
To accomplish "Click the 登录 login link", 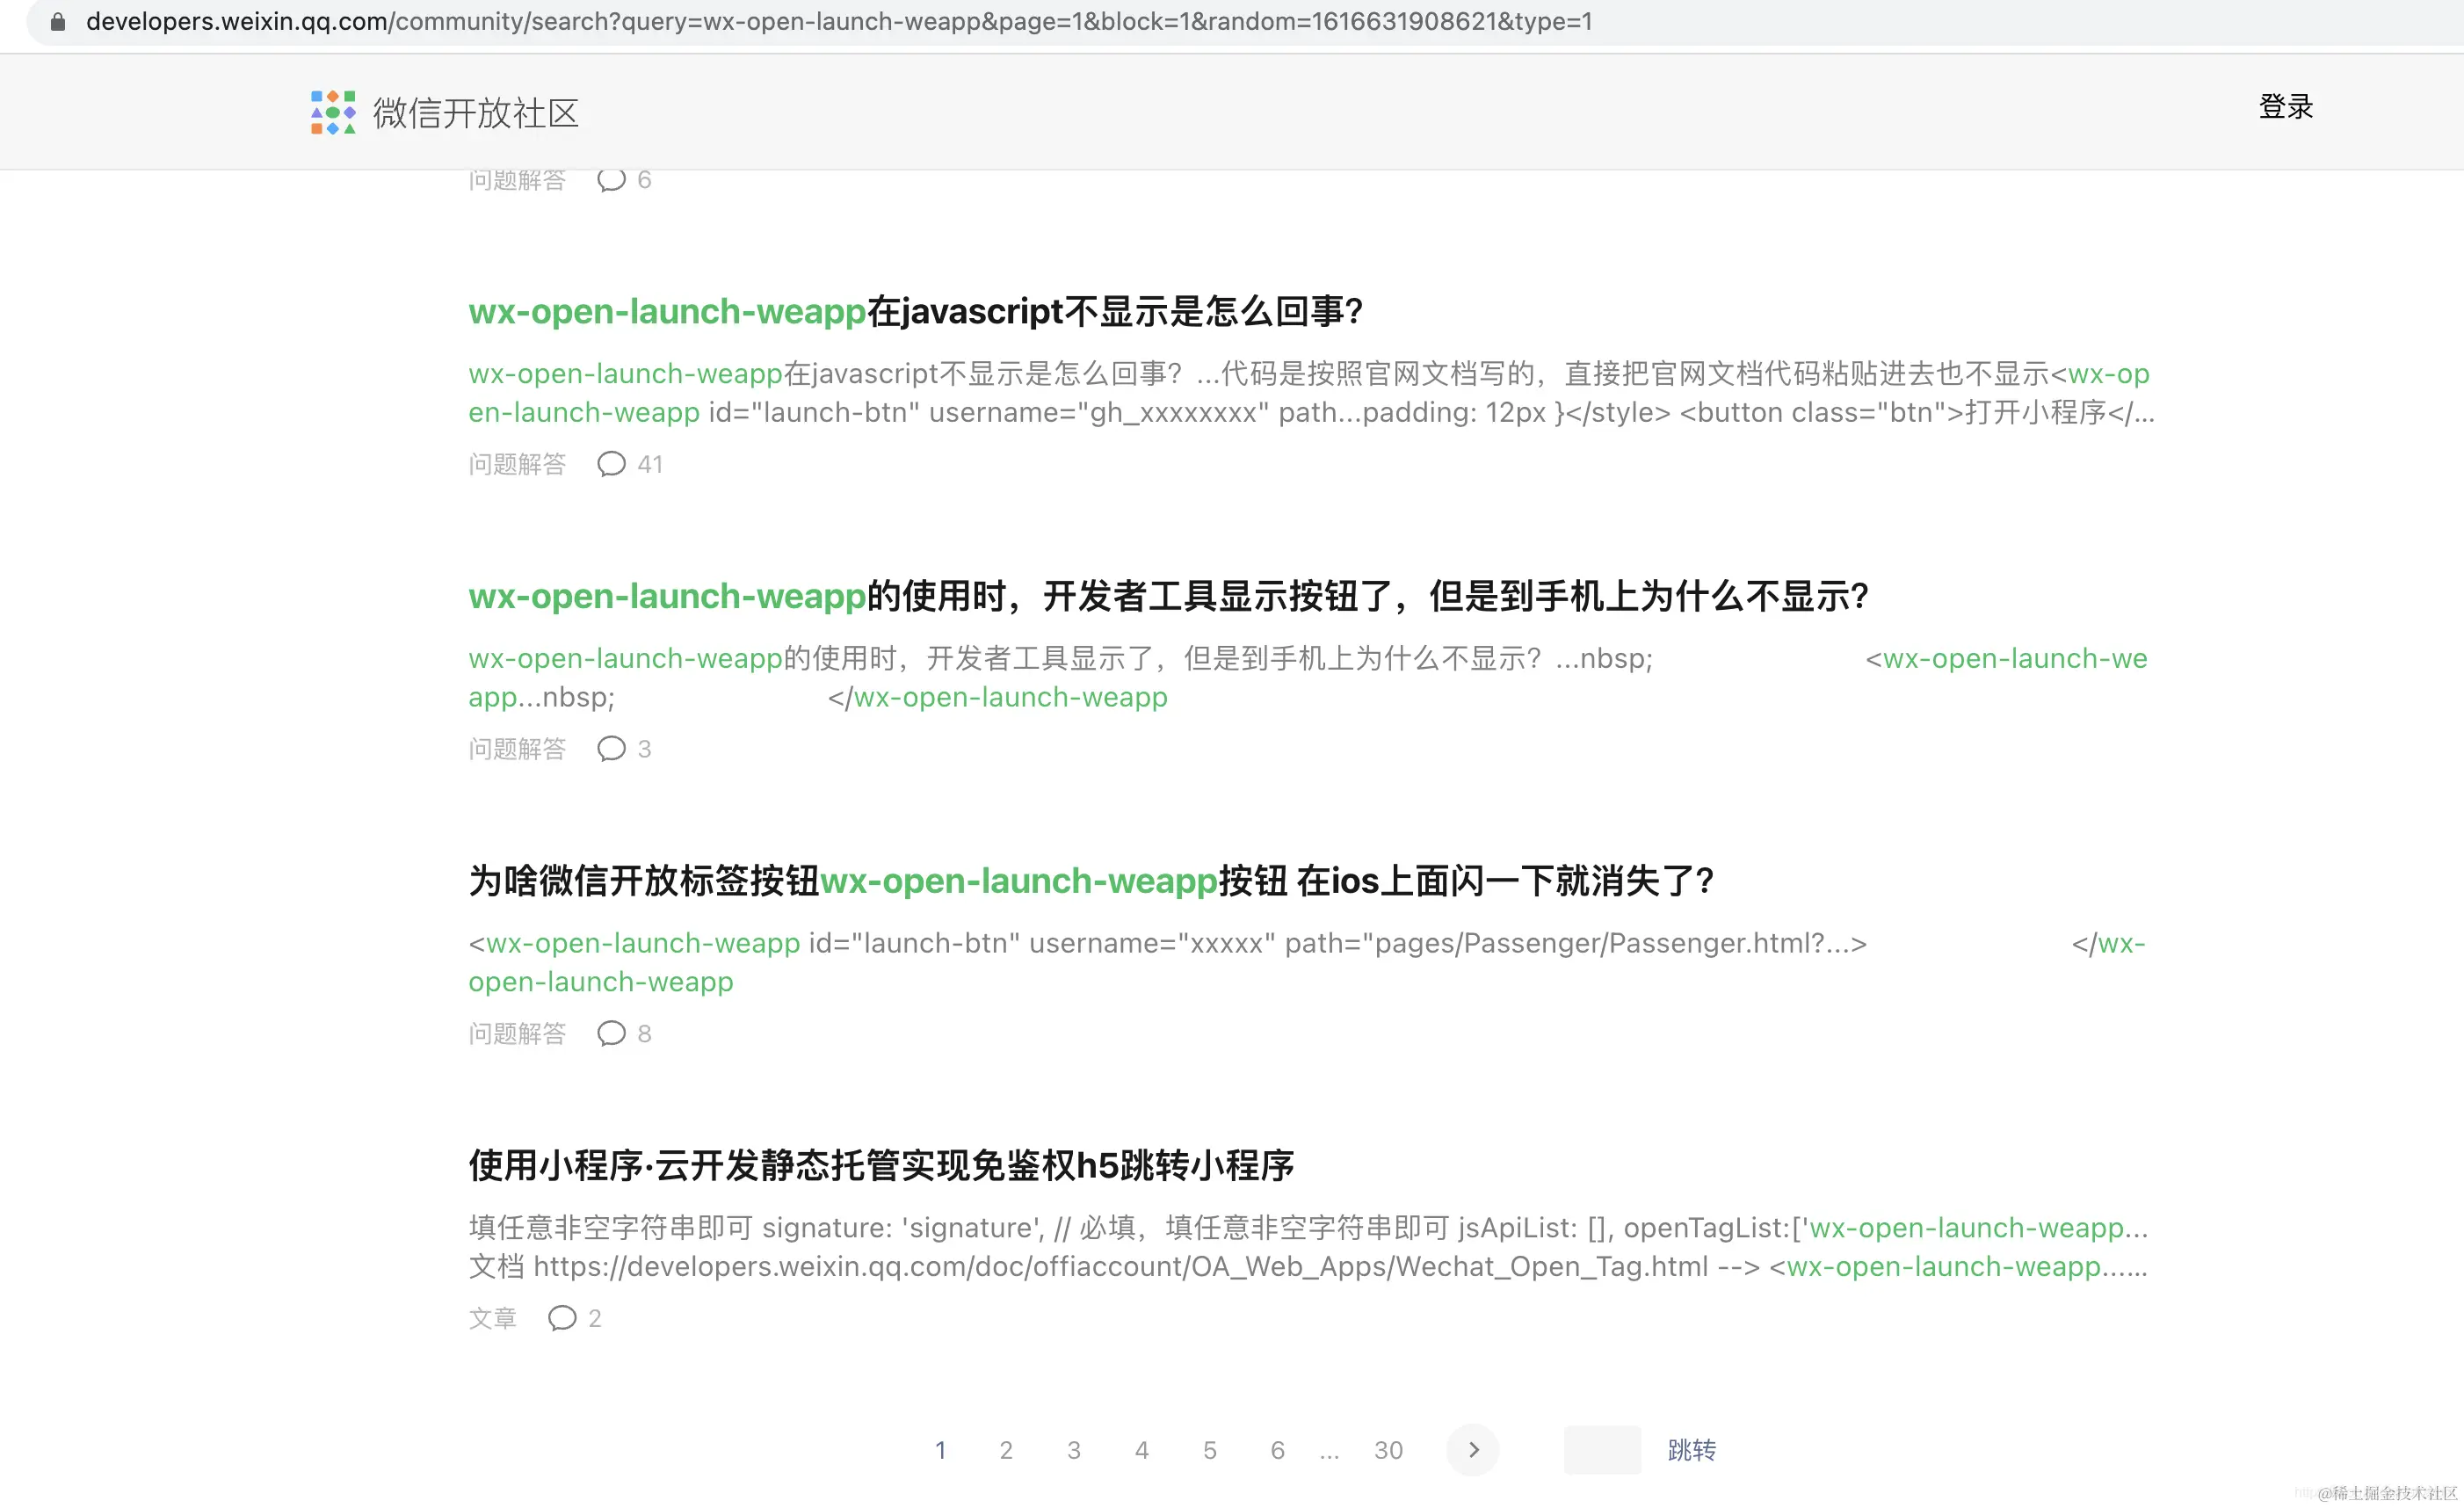I will pyautogui.click(x=2285, y=107).
